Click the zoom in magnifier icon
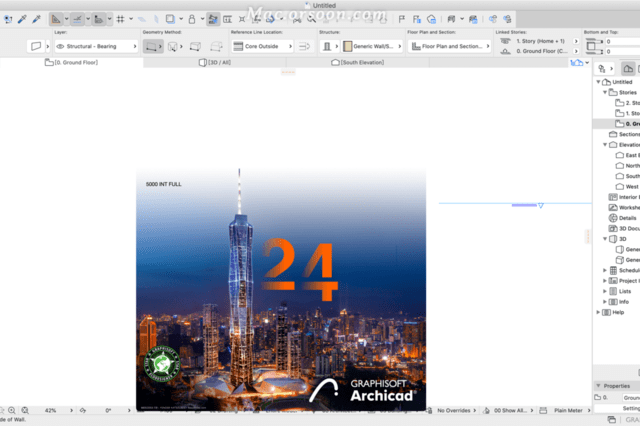Screen dimensions: 640x426 click(12, 410)
